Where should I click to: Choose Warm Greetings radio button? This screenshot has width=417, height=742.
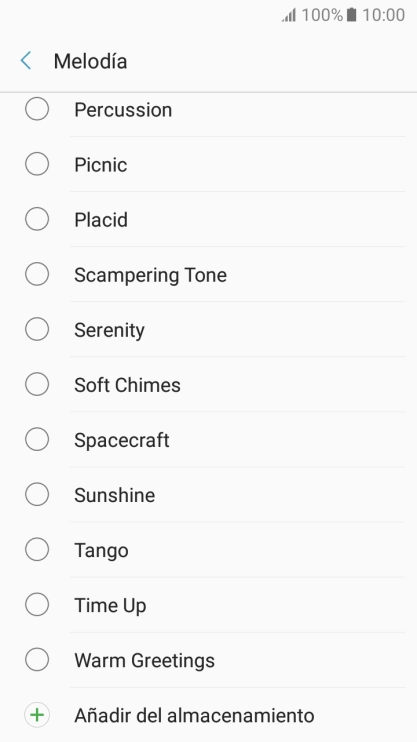click(37, 660)
